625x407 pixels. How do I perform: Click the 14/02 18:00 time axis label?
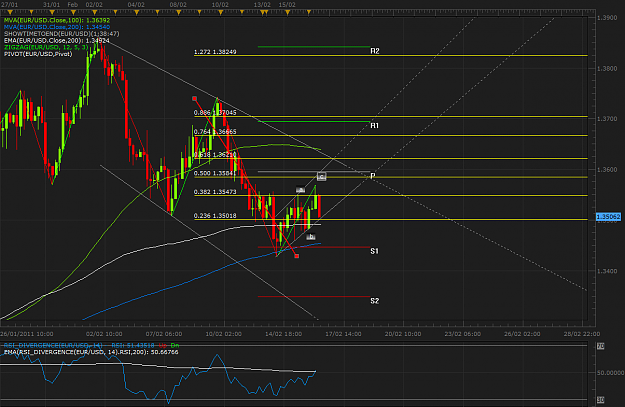click(283, 334)
